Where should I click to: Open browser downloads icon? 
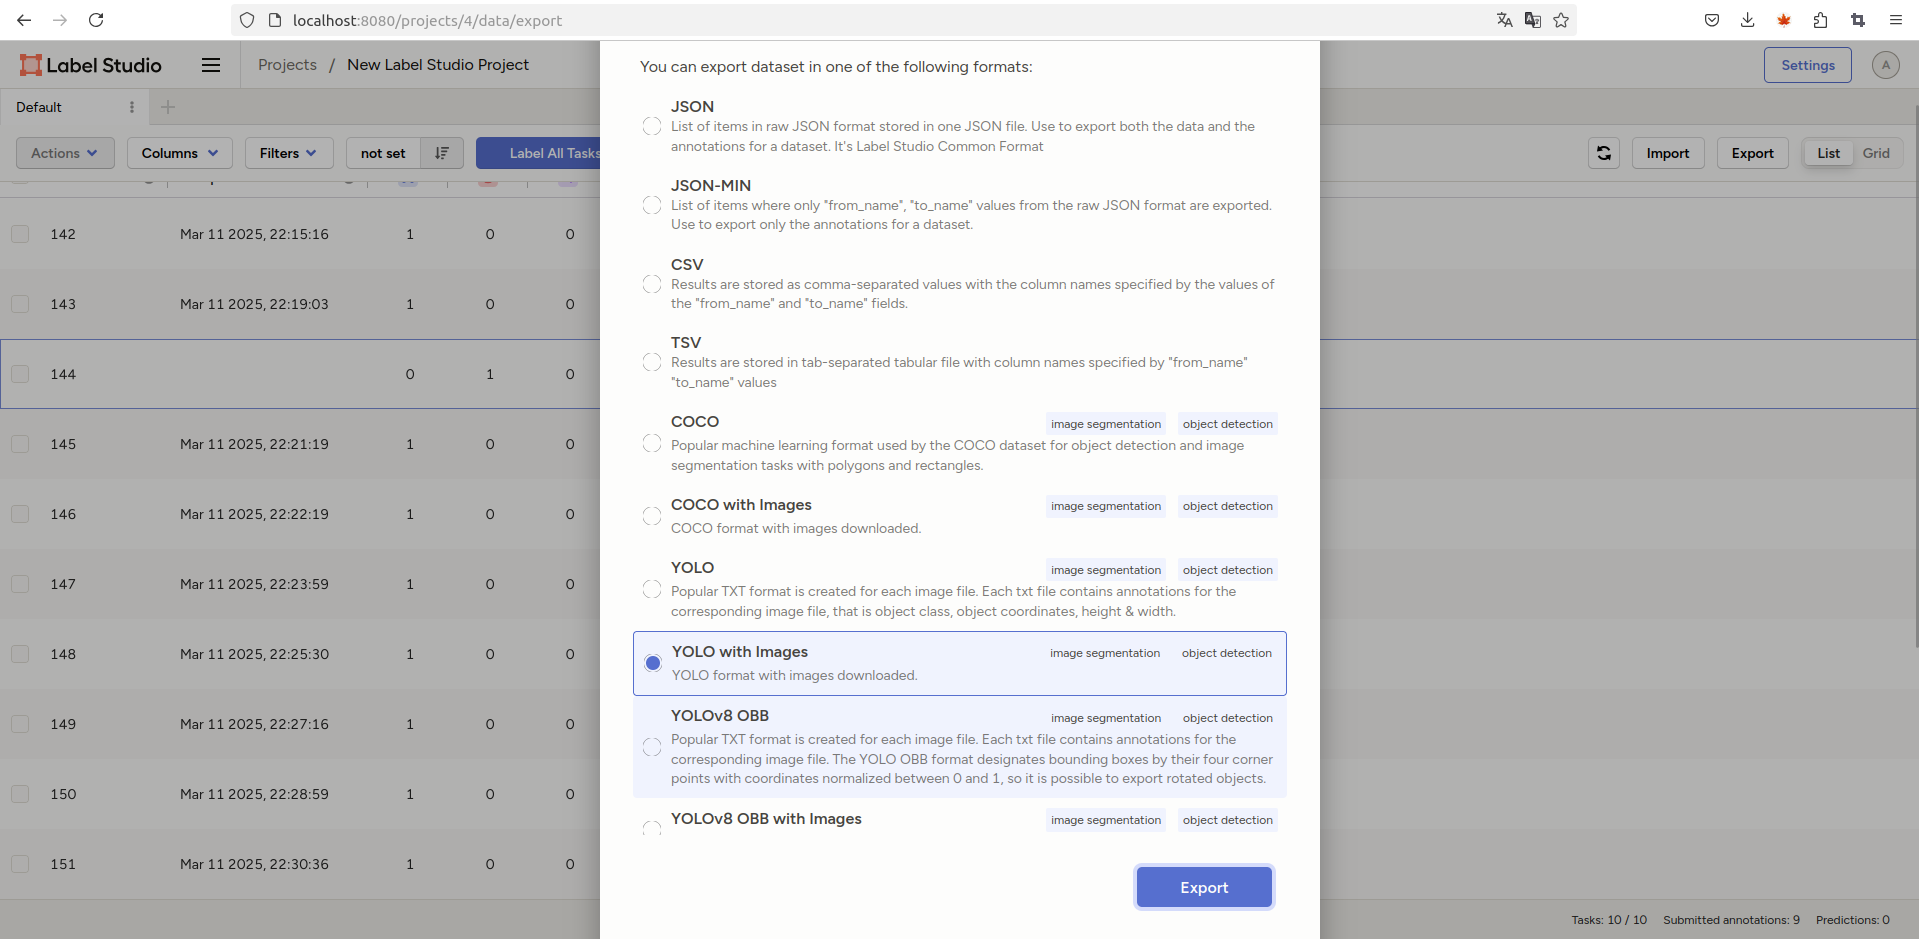click(x=1747, y=20)
